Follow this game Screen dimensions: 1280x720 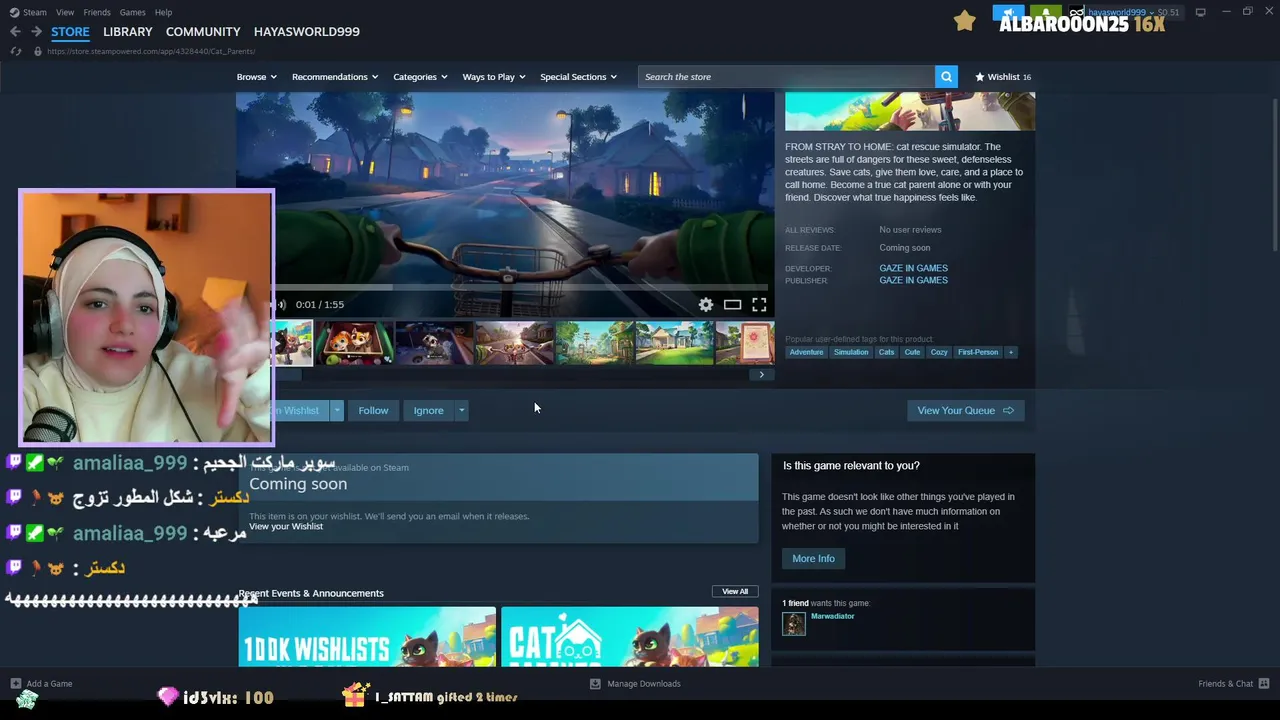point(373,410)
